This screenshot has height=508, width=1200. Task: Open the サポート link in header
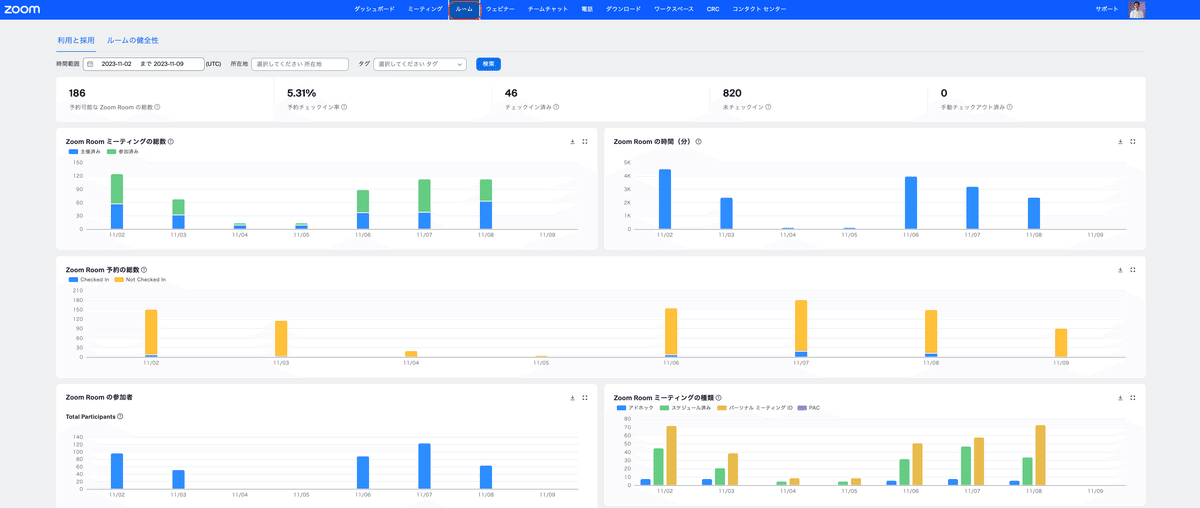(x=1107, y=9)
